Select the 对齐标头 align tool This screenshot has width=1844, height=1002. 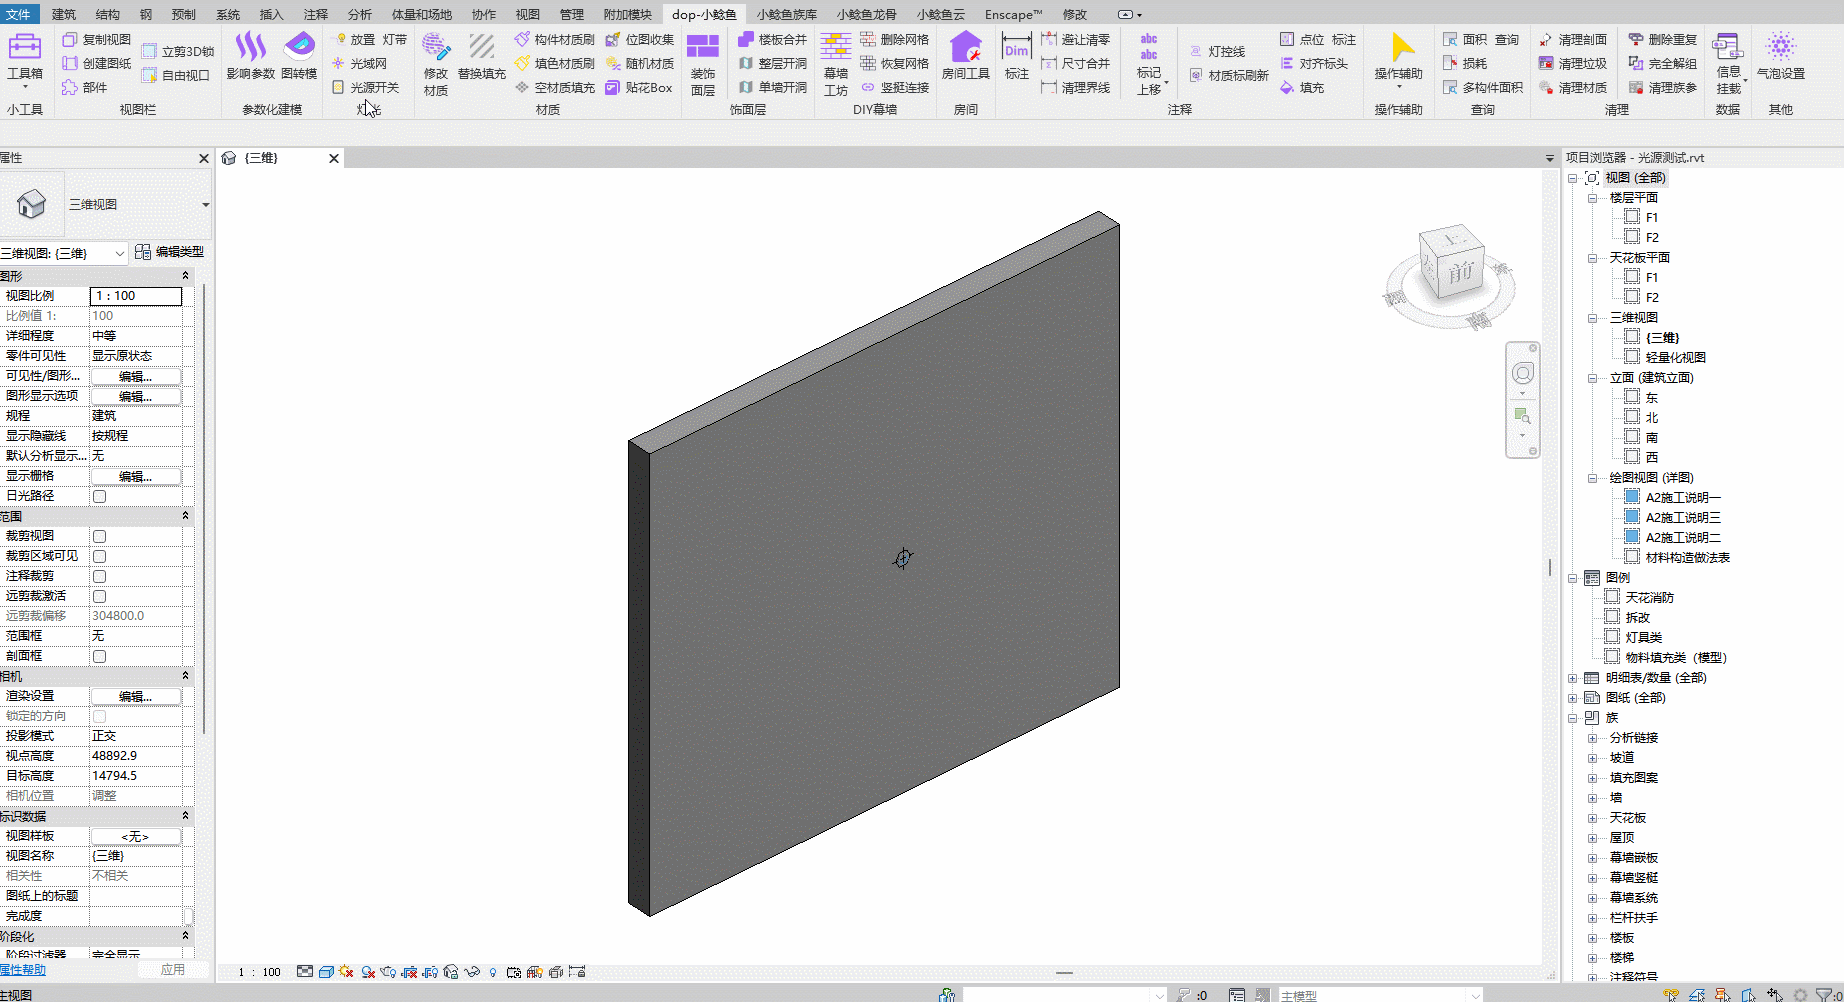click(1314, 63)
